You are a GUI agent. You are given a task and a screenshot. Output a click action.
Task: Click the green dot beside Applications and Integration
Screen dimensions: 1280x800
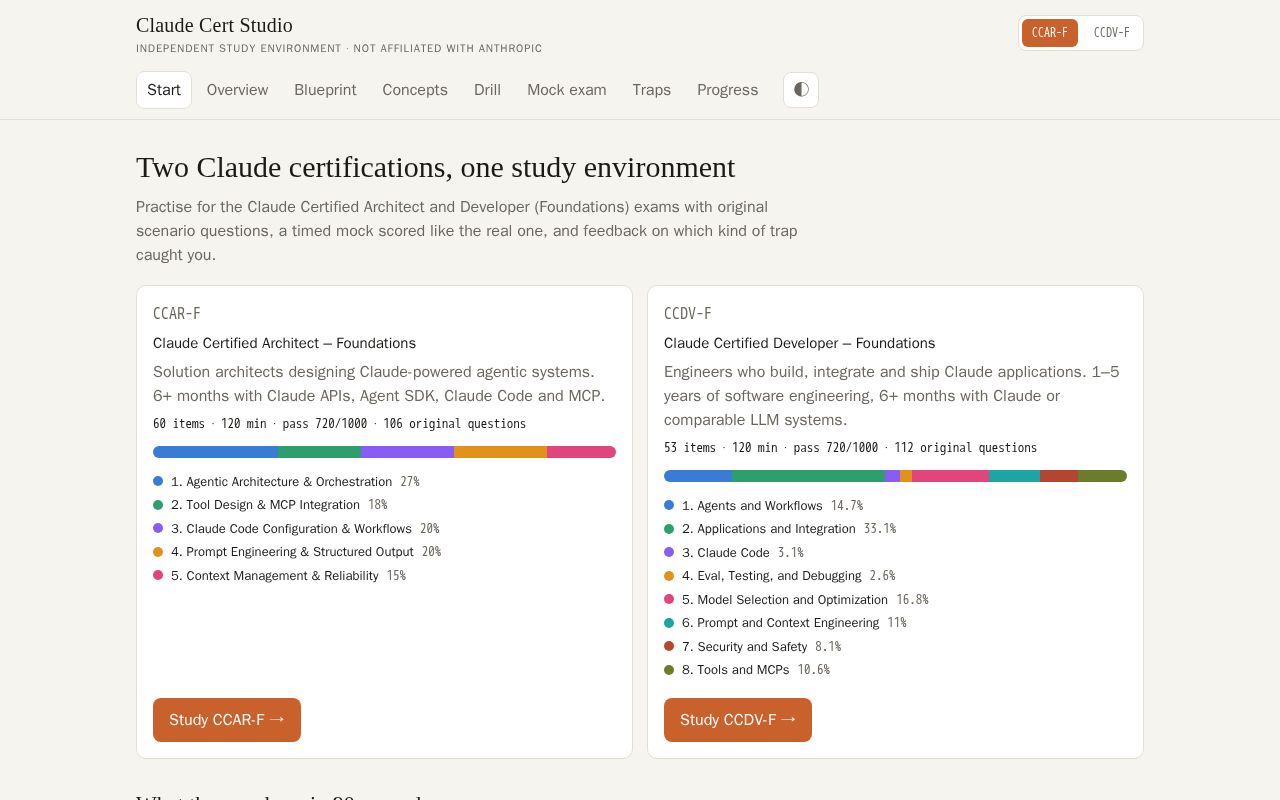pos(669,529)
